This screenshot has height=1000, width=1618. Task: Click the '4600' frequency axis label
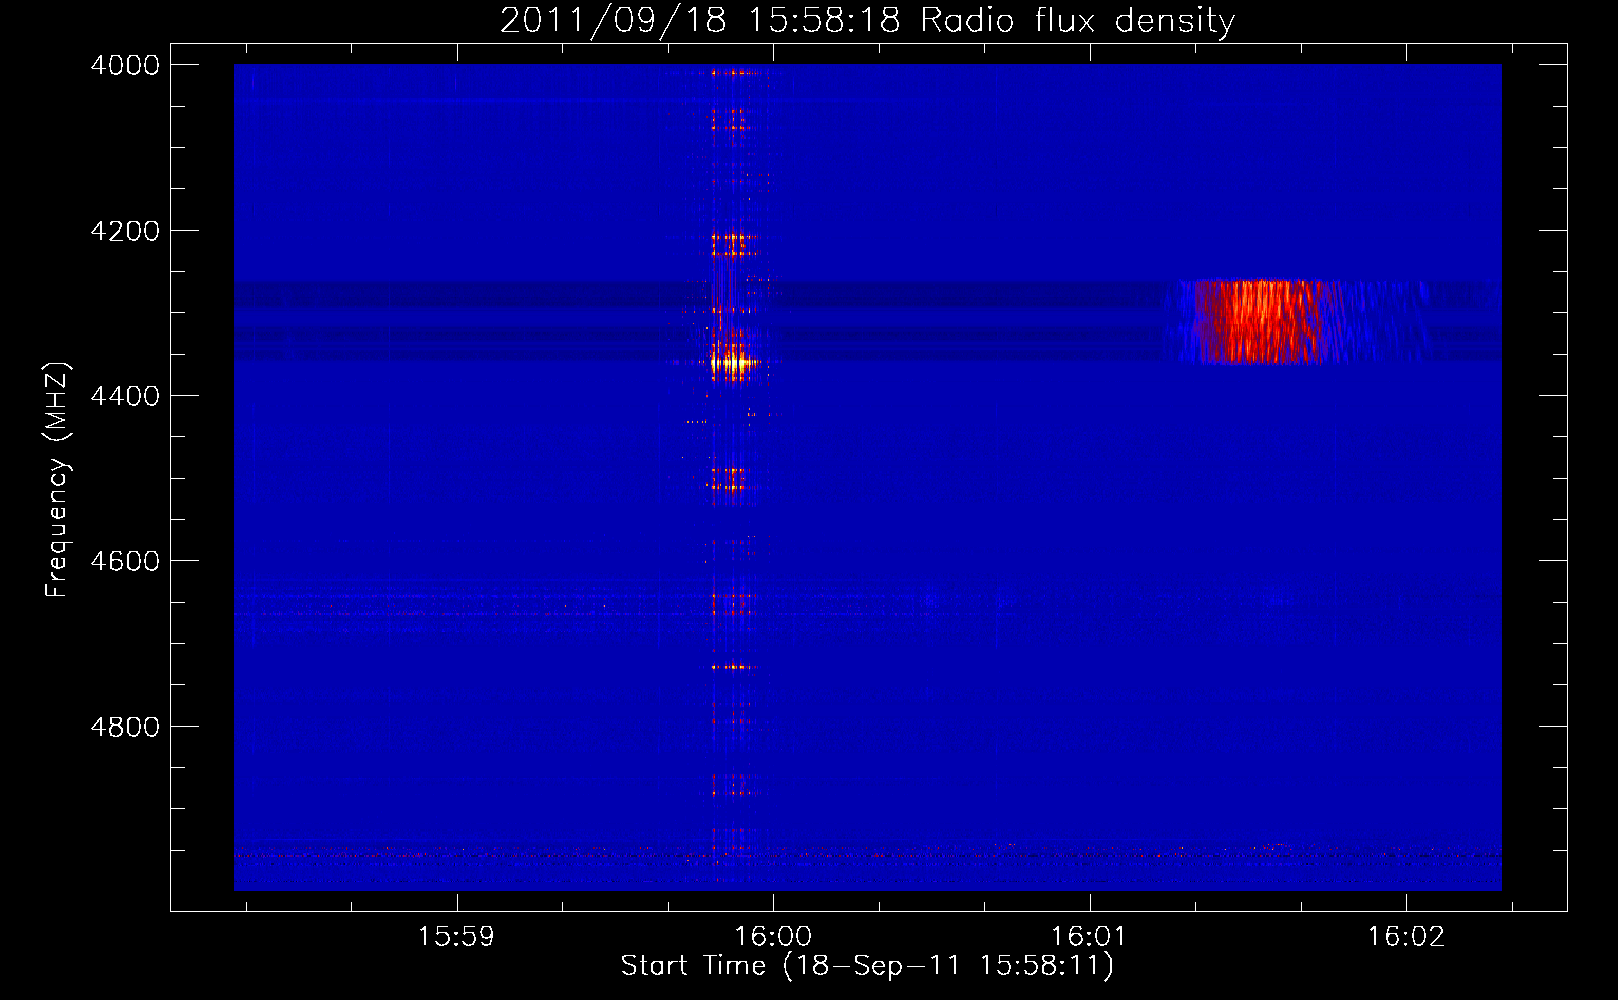click(125, 561)
